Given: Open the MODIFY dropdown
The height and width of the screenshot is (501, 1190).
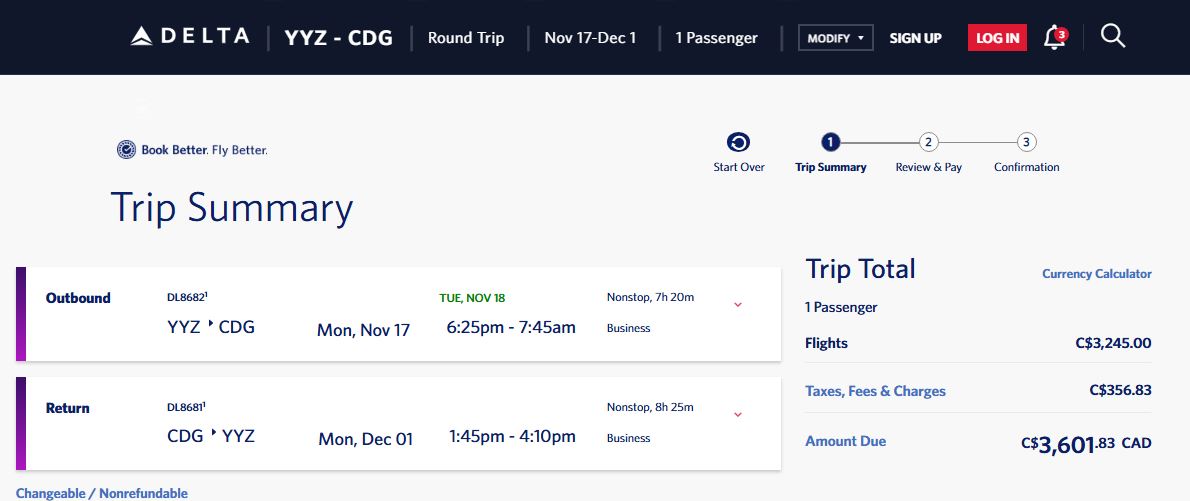Looking at the screenshot, I should pyautogui.click(x=836, y=37).
